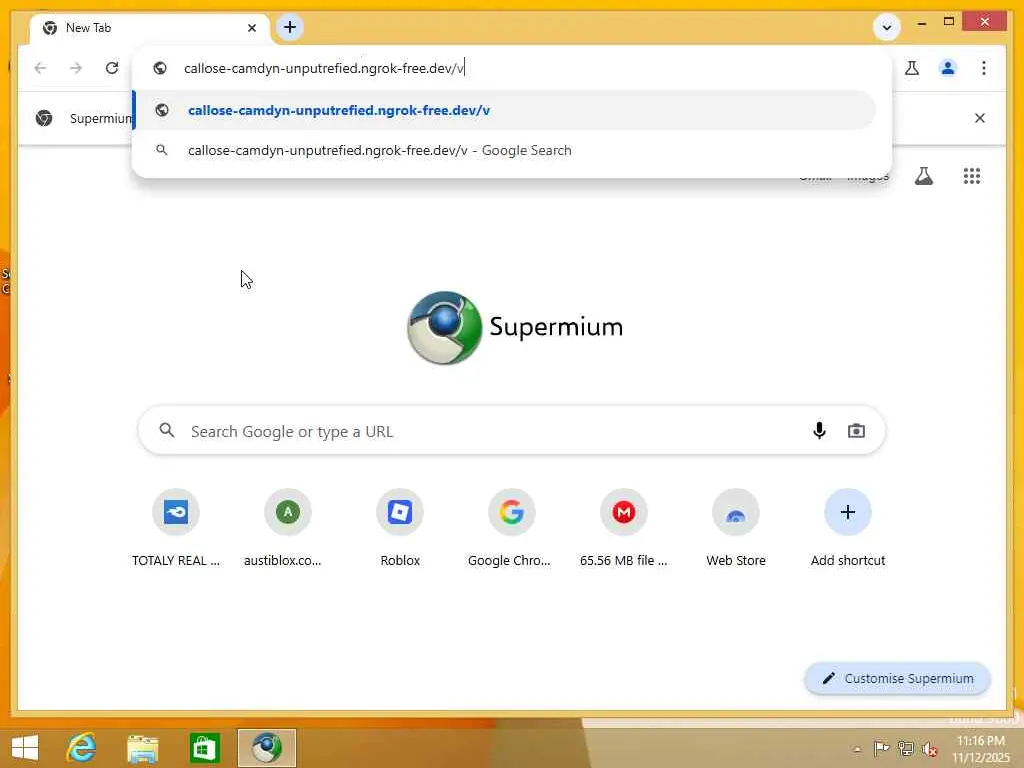Open the three-dot browser menu
The height and width of the screenshot is (768, 1024).
click(x=984, y=68)
